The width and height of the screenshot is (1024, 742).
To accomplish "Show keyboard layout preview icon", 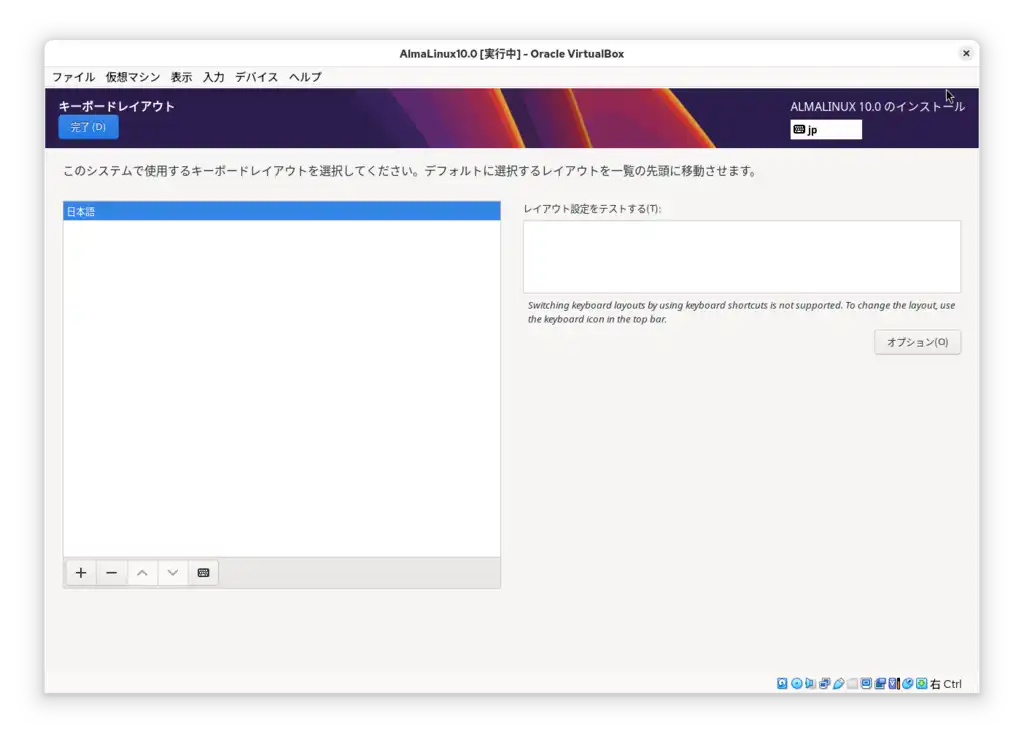I will click(x=202, y=572).
